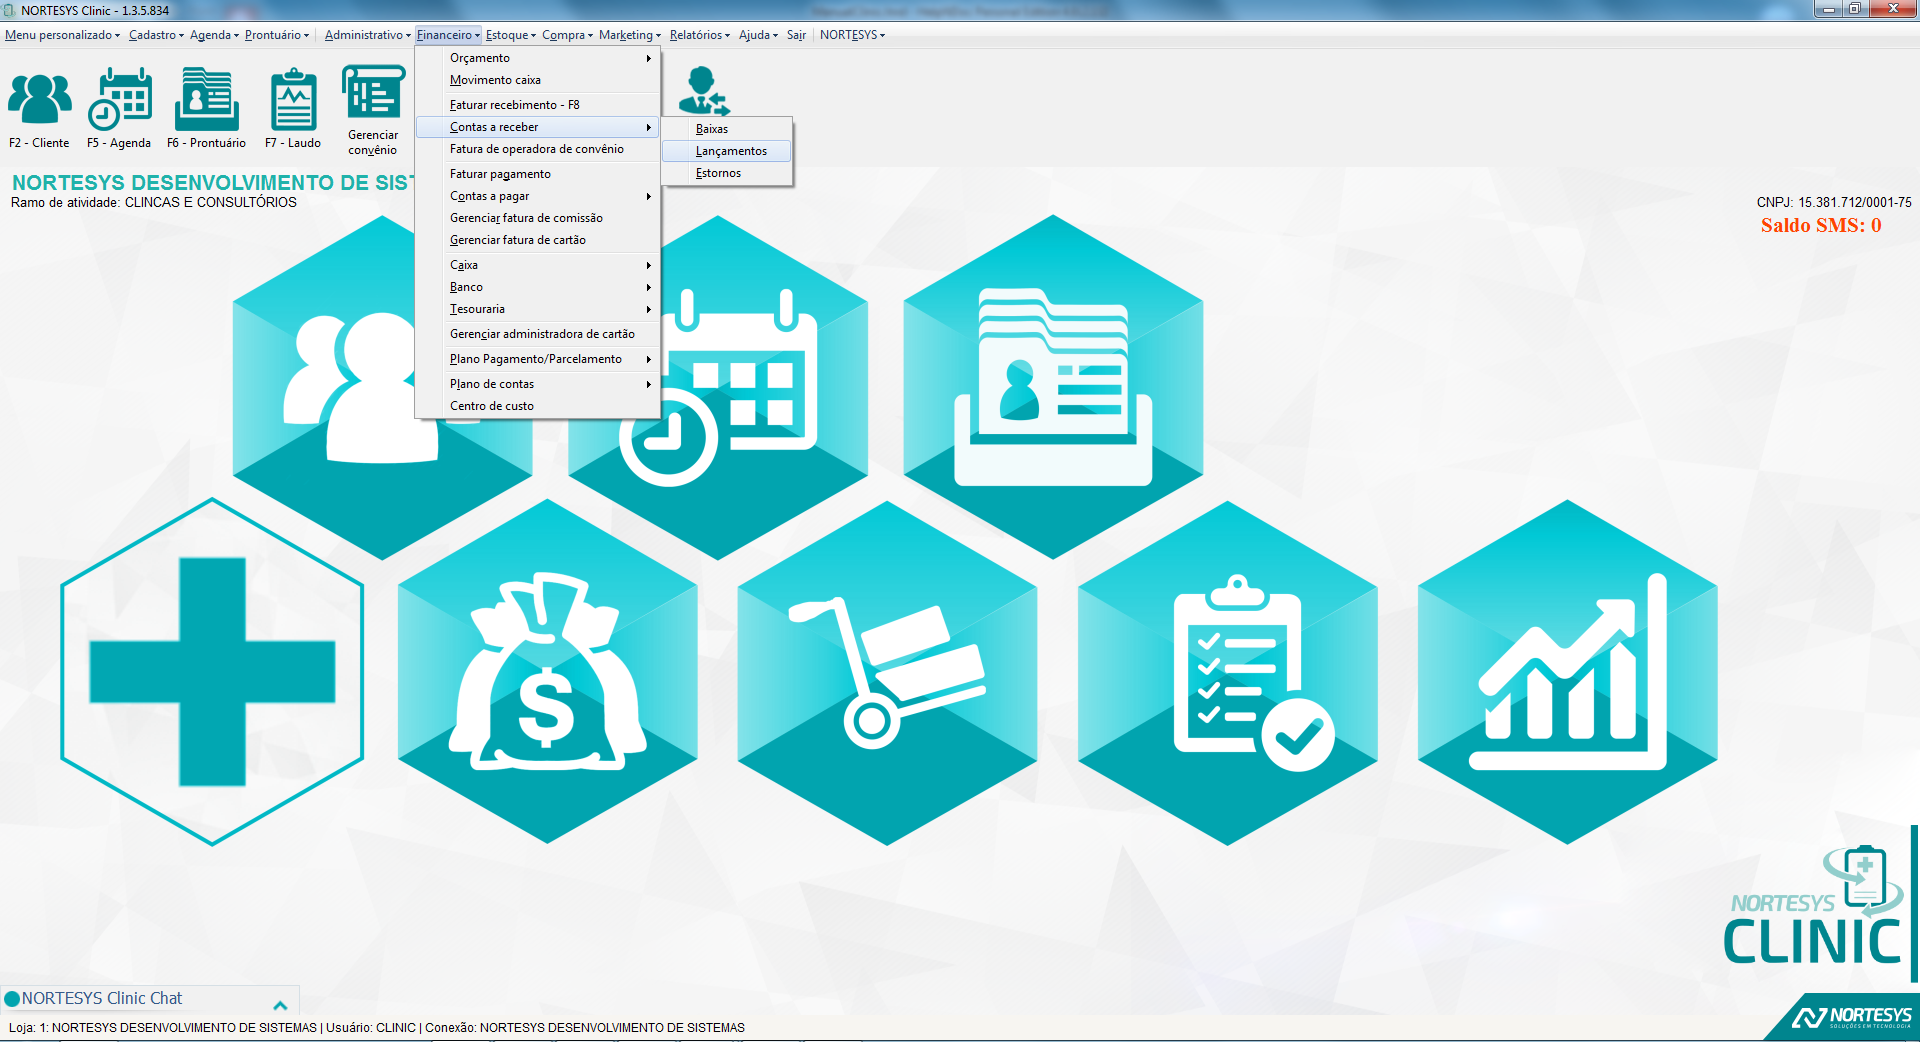1920x1042 pixels.
Task: Click the CNPJ number text
Action: click(x=1834, y=202)
